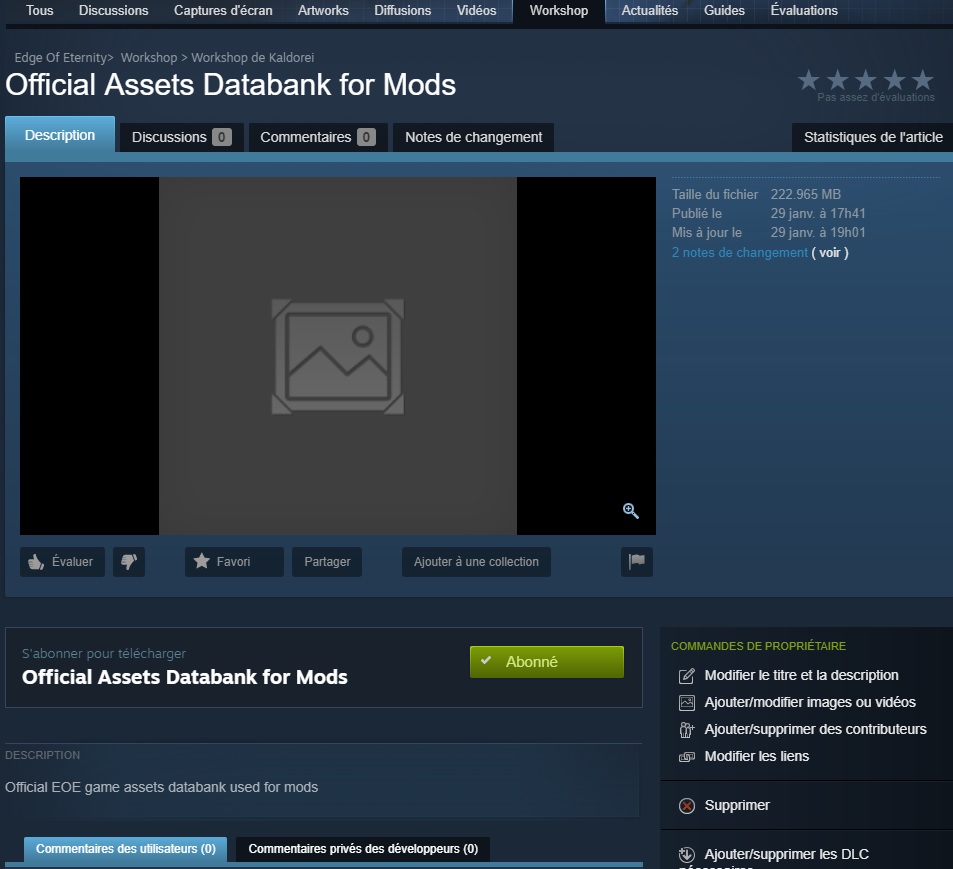Screen dimensions: 953x869
Task: Open the Commentaires tab
Action: (318, 137)
